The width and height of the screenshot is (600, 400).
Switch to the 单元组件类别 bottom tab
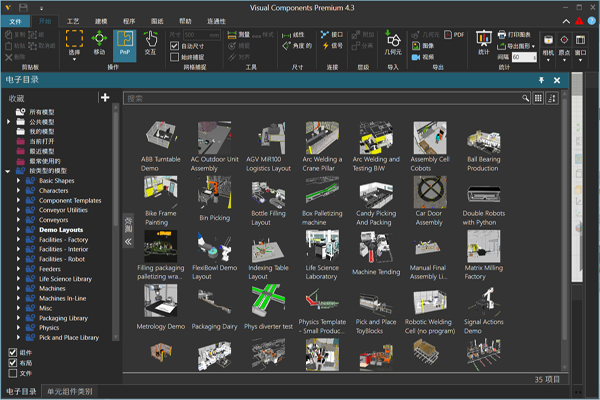tap(70, 392)
